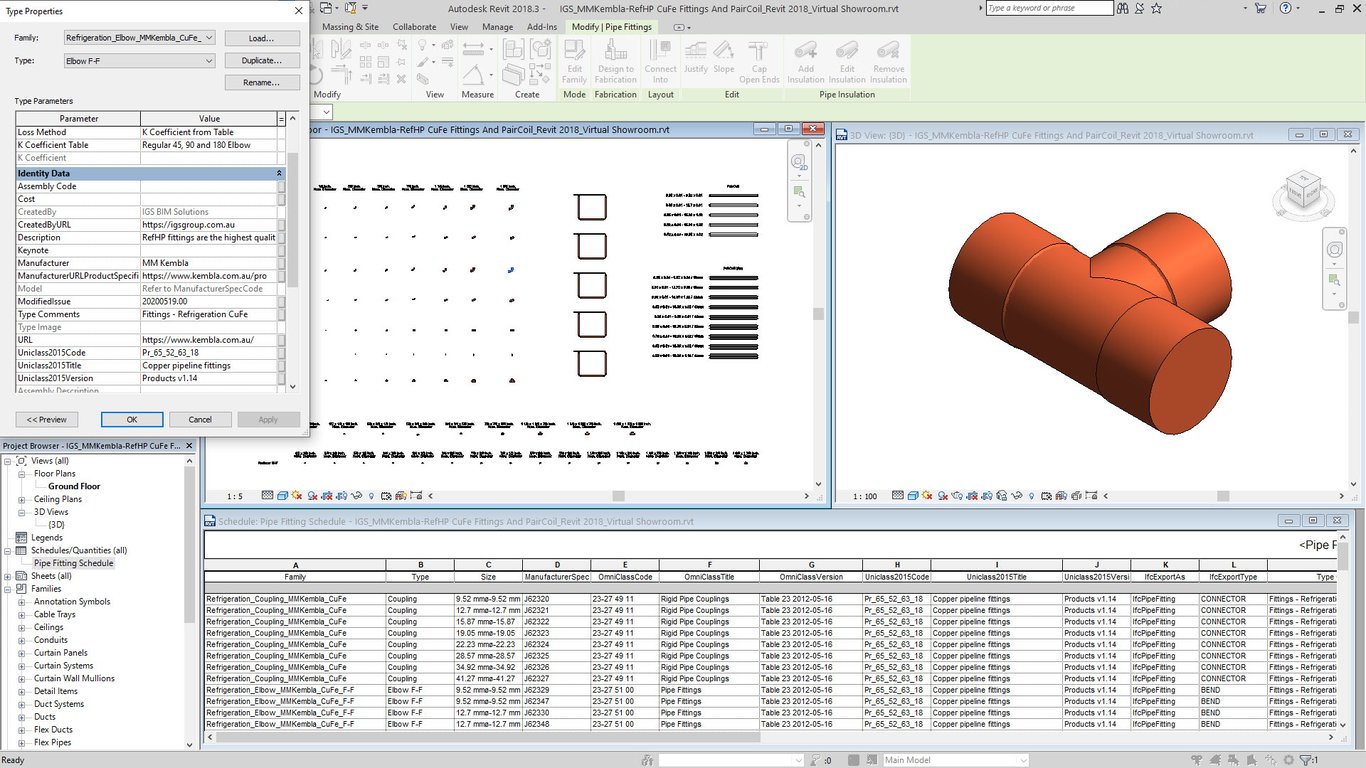Toggle the Manufacturer parameter association button

281,263
